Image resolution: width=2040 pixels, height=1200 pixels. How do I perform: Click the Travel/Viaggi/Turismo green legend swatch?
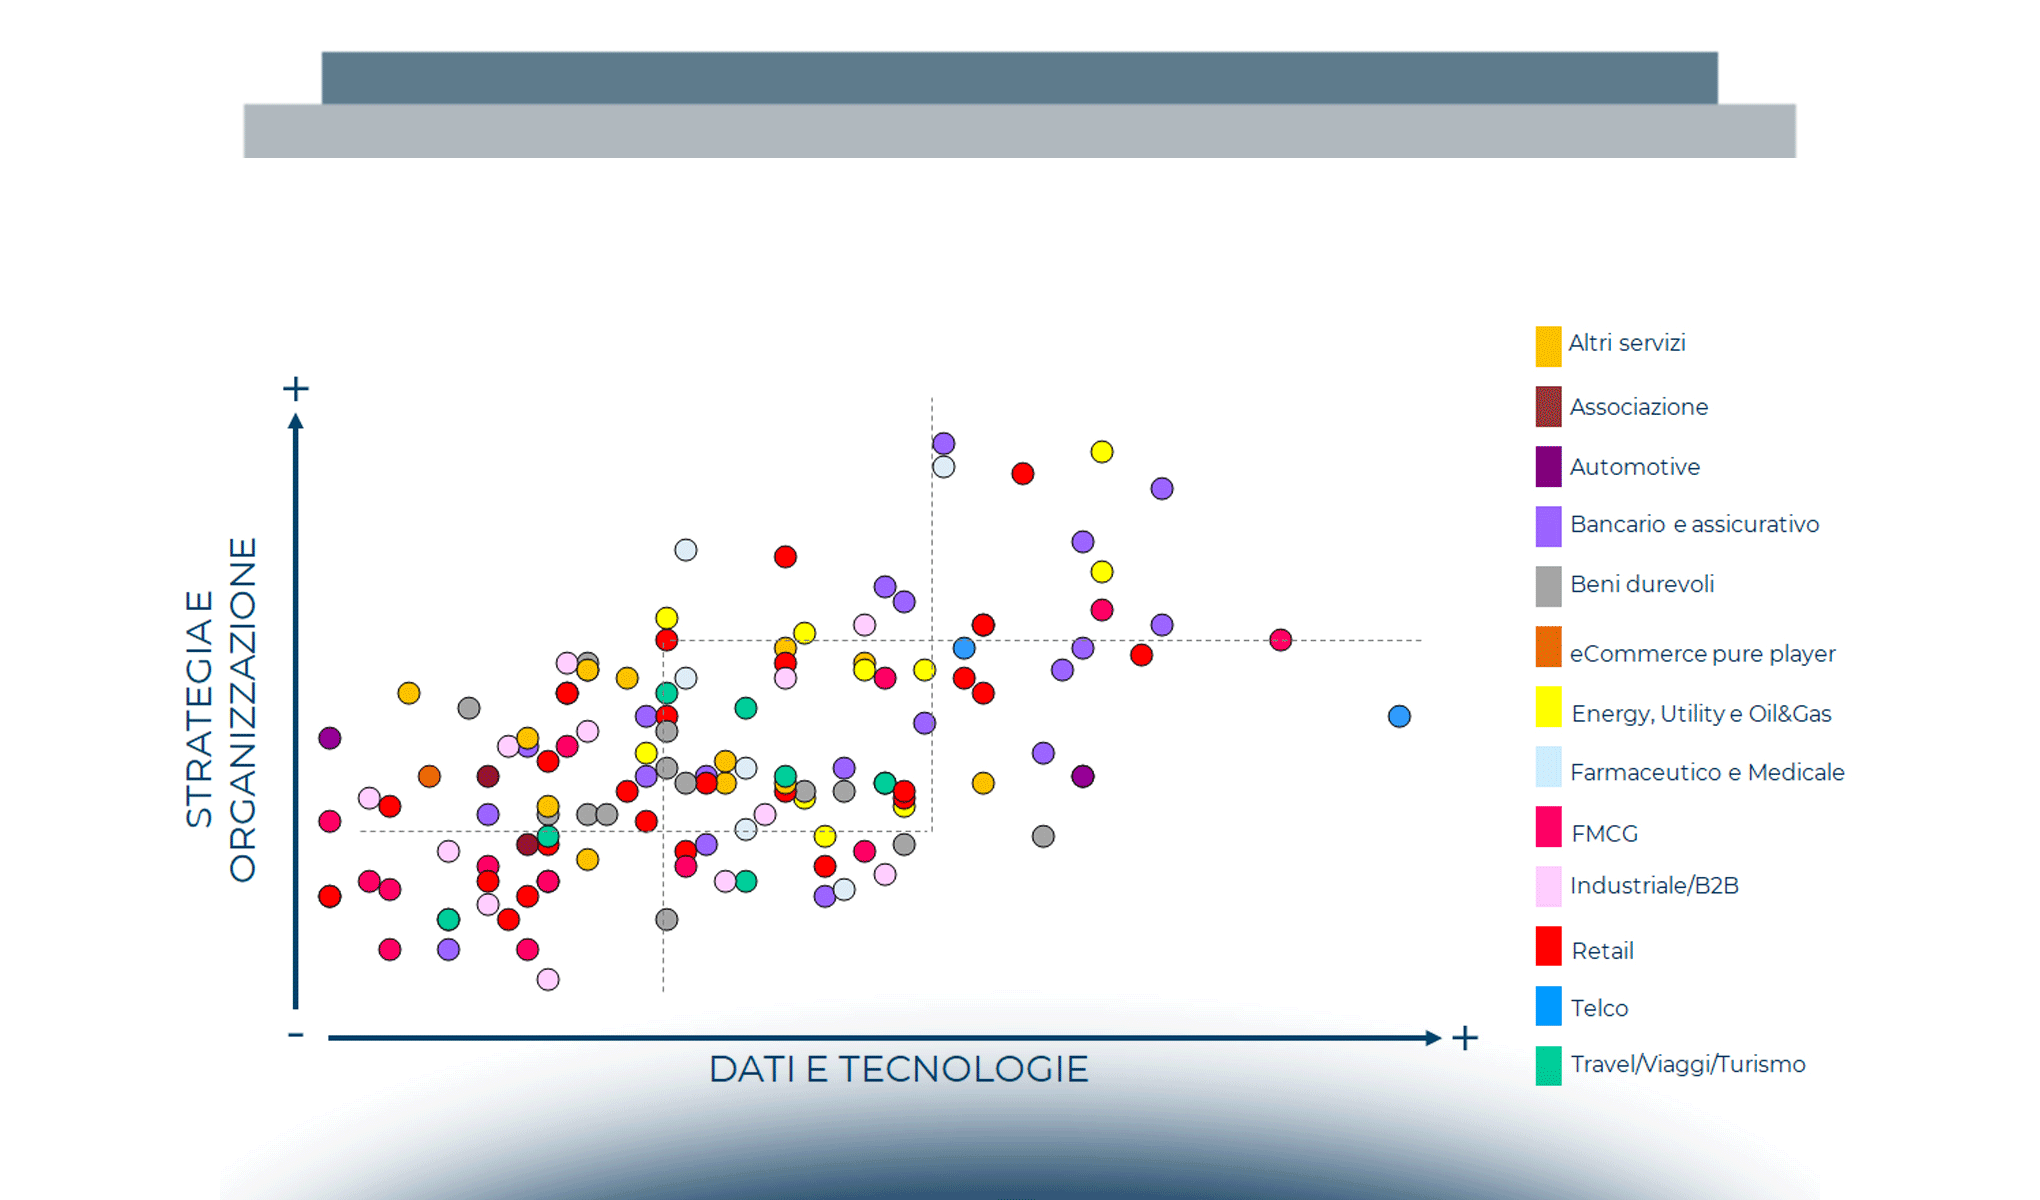(x=1548, y=1066)
